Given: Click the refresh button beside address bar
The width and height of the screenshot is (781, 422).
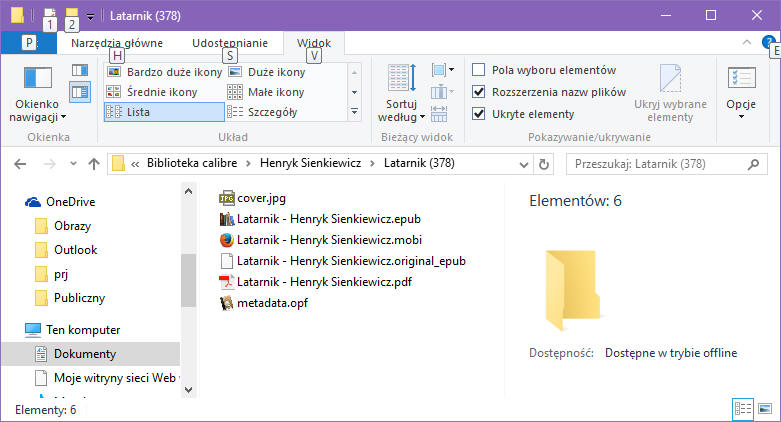Looking at the screenshot, I should pos(543,164).
